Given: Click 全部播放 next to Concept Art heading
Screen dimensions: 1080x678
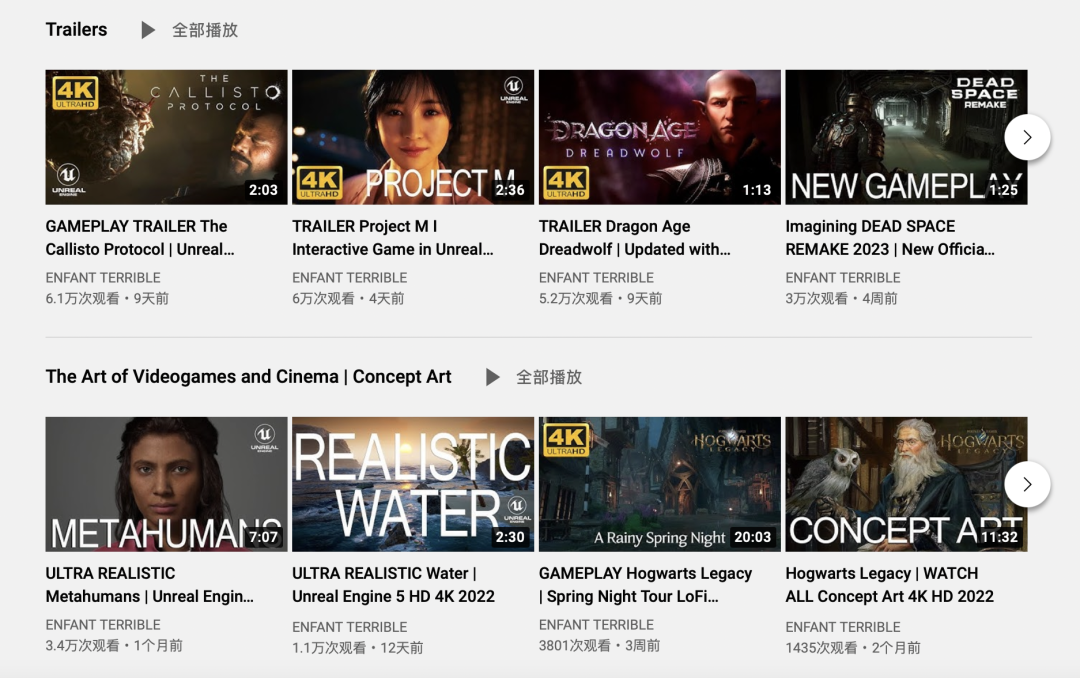Looking at the screenshot, I should click(549, 378).
